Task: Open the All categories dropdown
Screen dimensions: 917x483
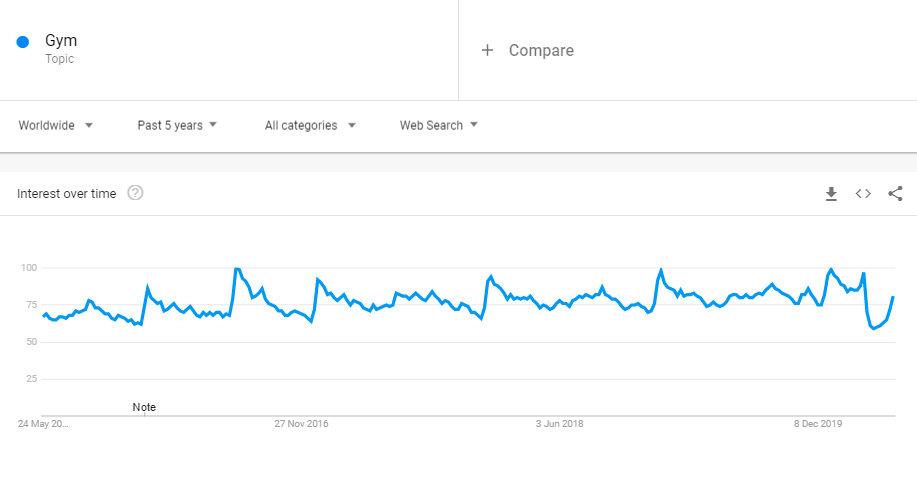Action: point(310,126)
